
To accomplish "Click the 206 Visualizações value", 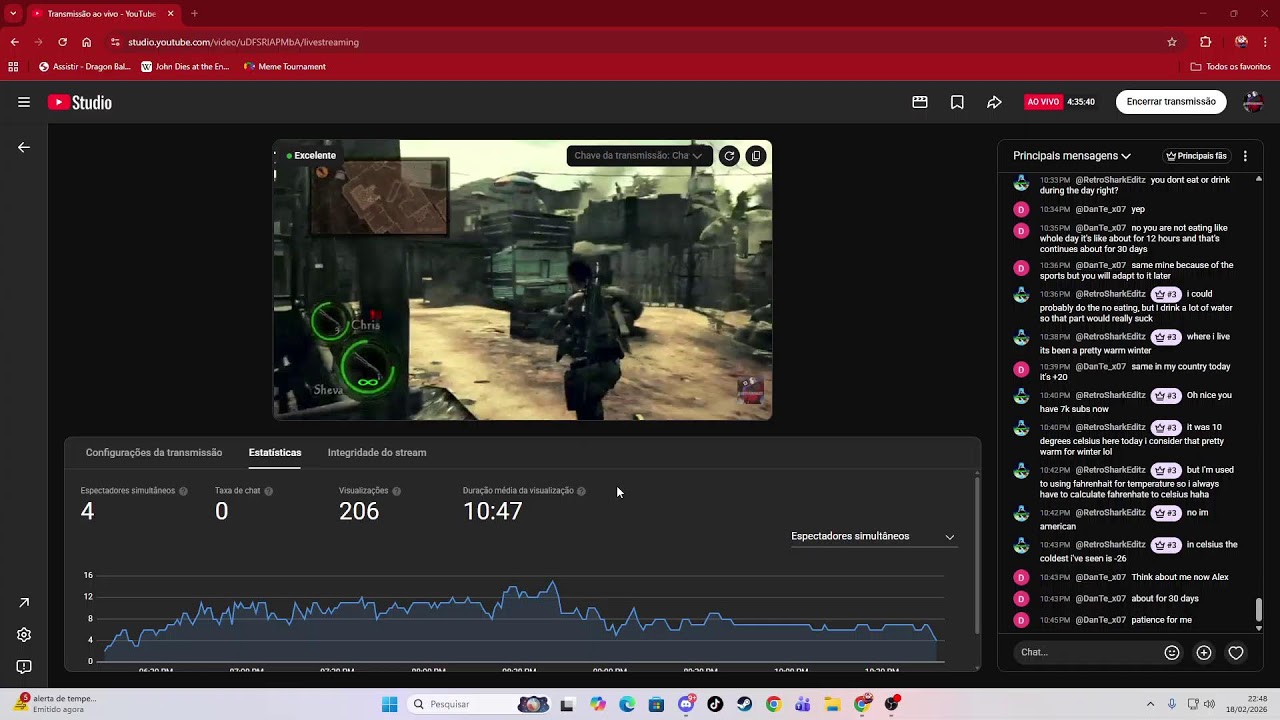I will 359,511.
